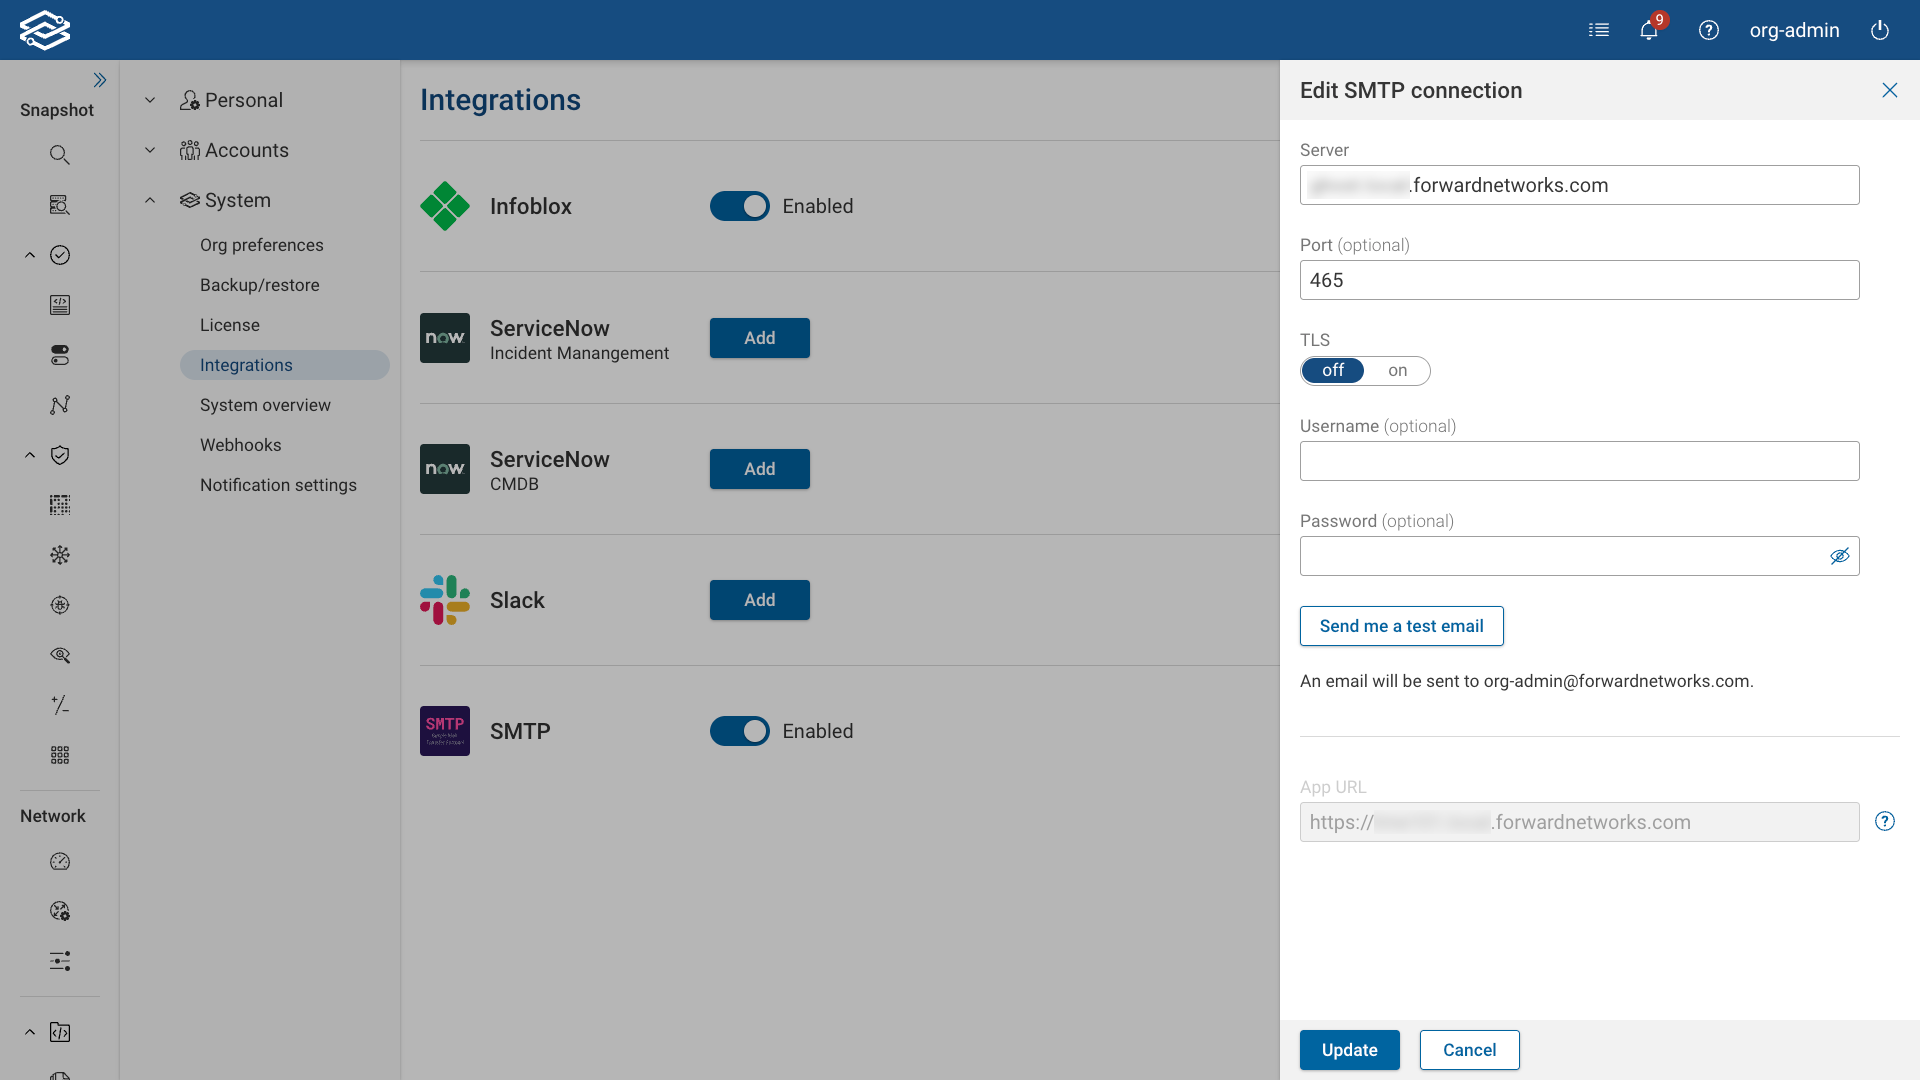Disable the SMTP integration toggle

[x=740, y=731]
